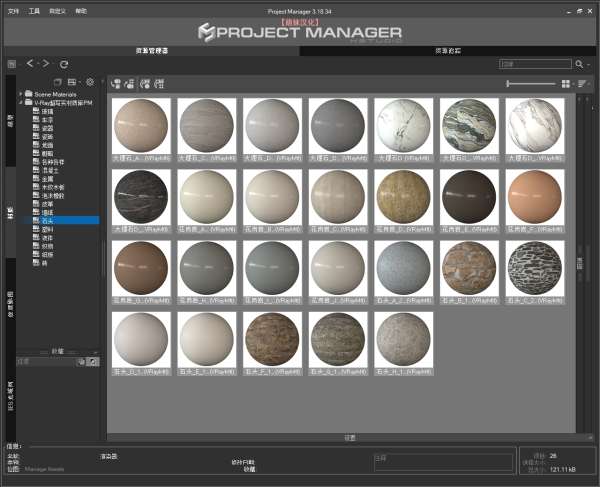600x487 pixels.
Task: Collapse the V-Ray material library tree node
Action: [x=21, y=102]
